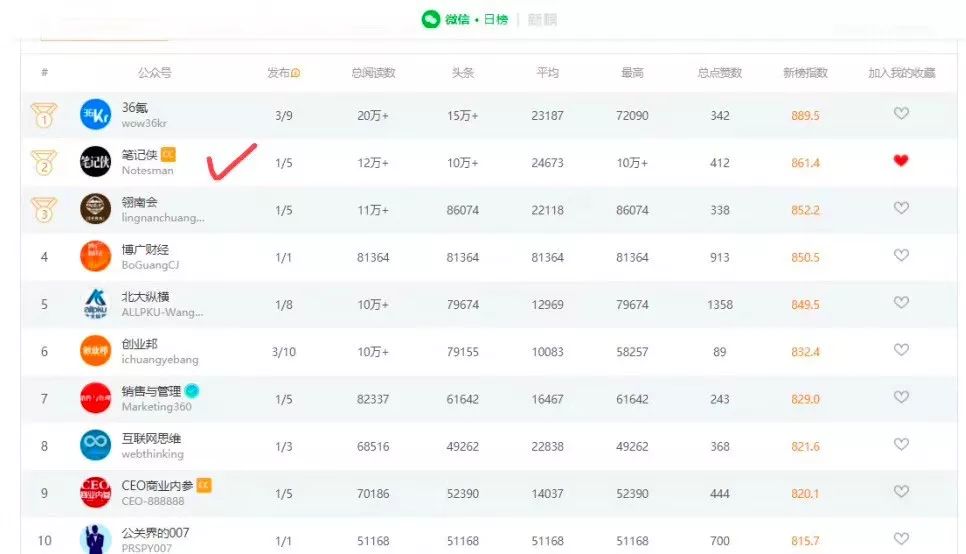Open the 公关界的007 account name link
Screen dimensions: 966x554
(155, 532)
